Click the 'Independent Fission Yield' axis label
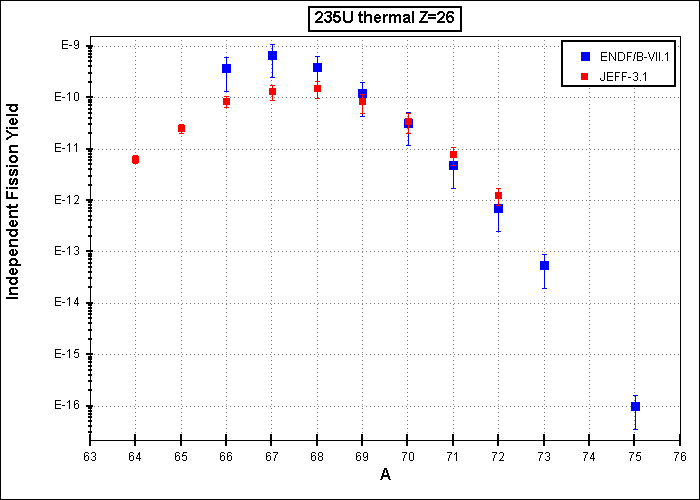Image resolution: width=700 pixels, height=500 pixels. [13, 202]
